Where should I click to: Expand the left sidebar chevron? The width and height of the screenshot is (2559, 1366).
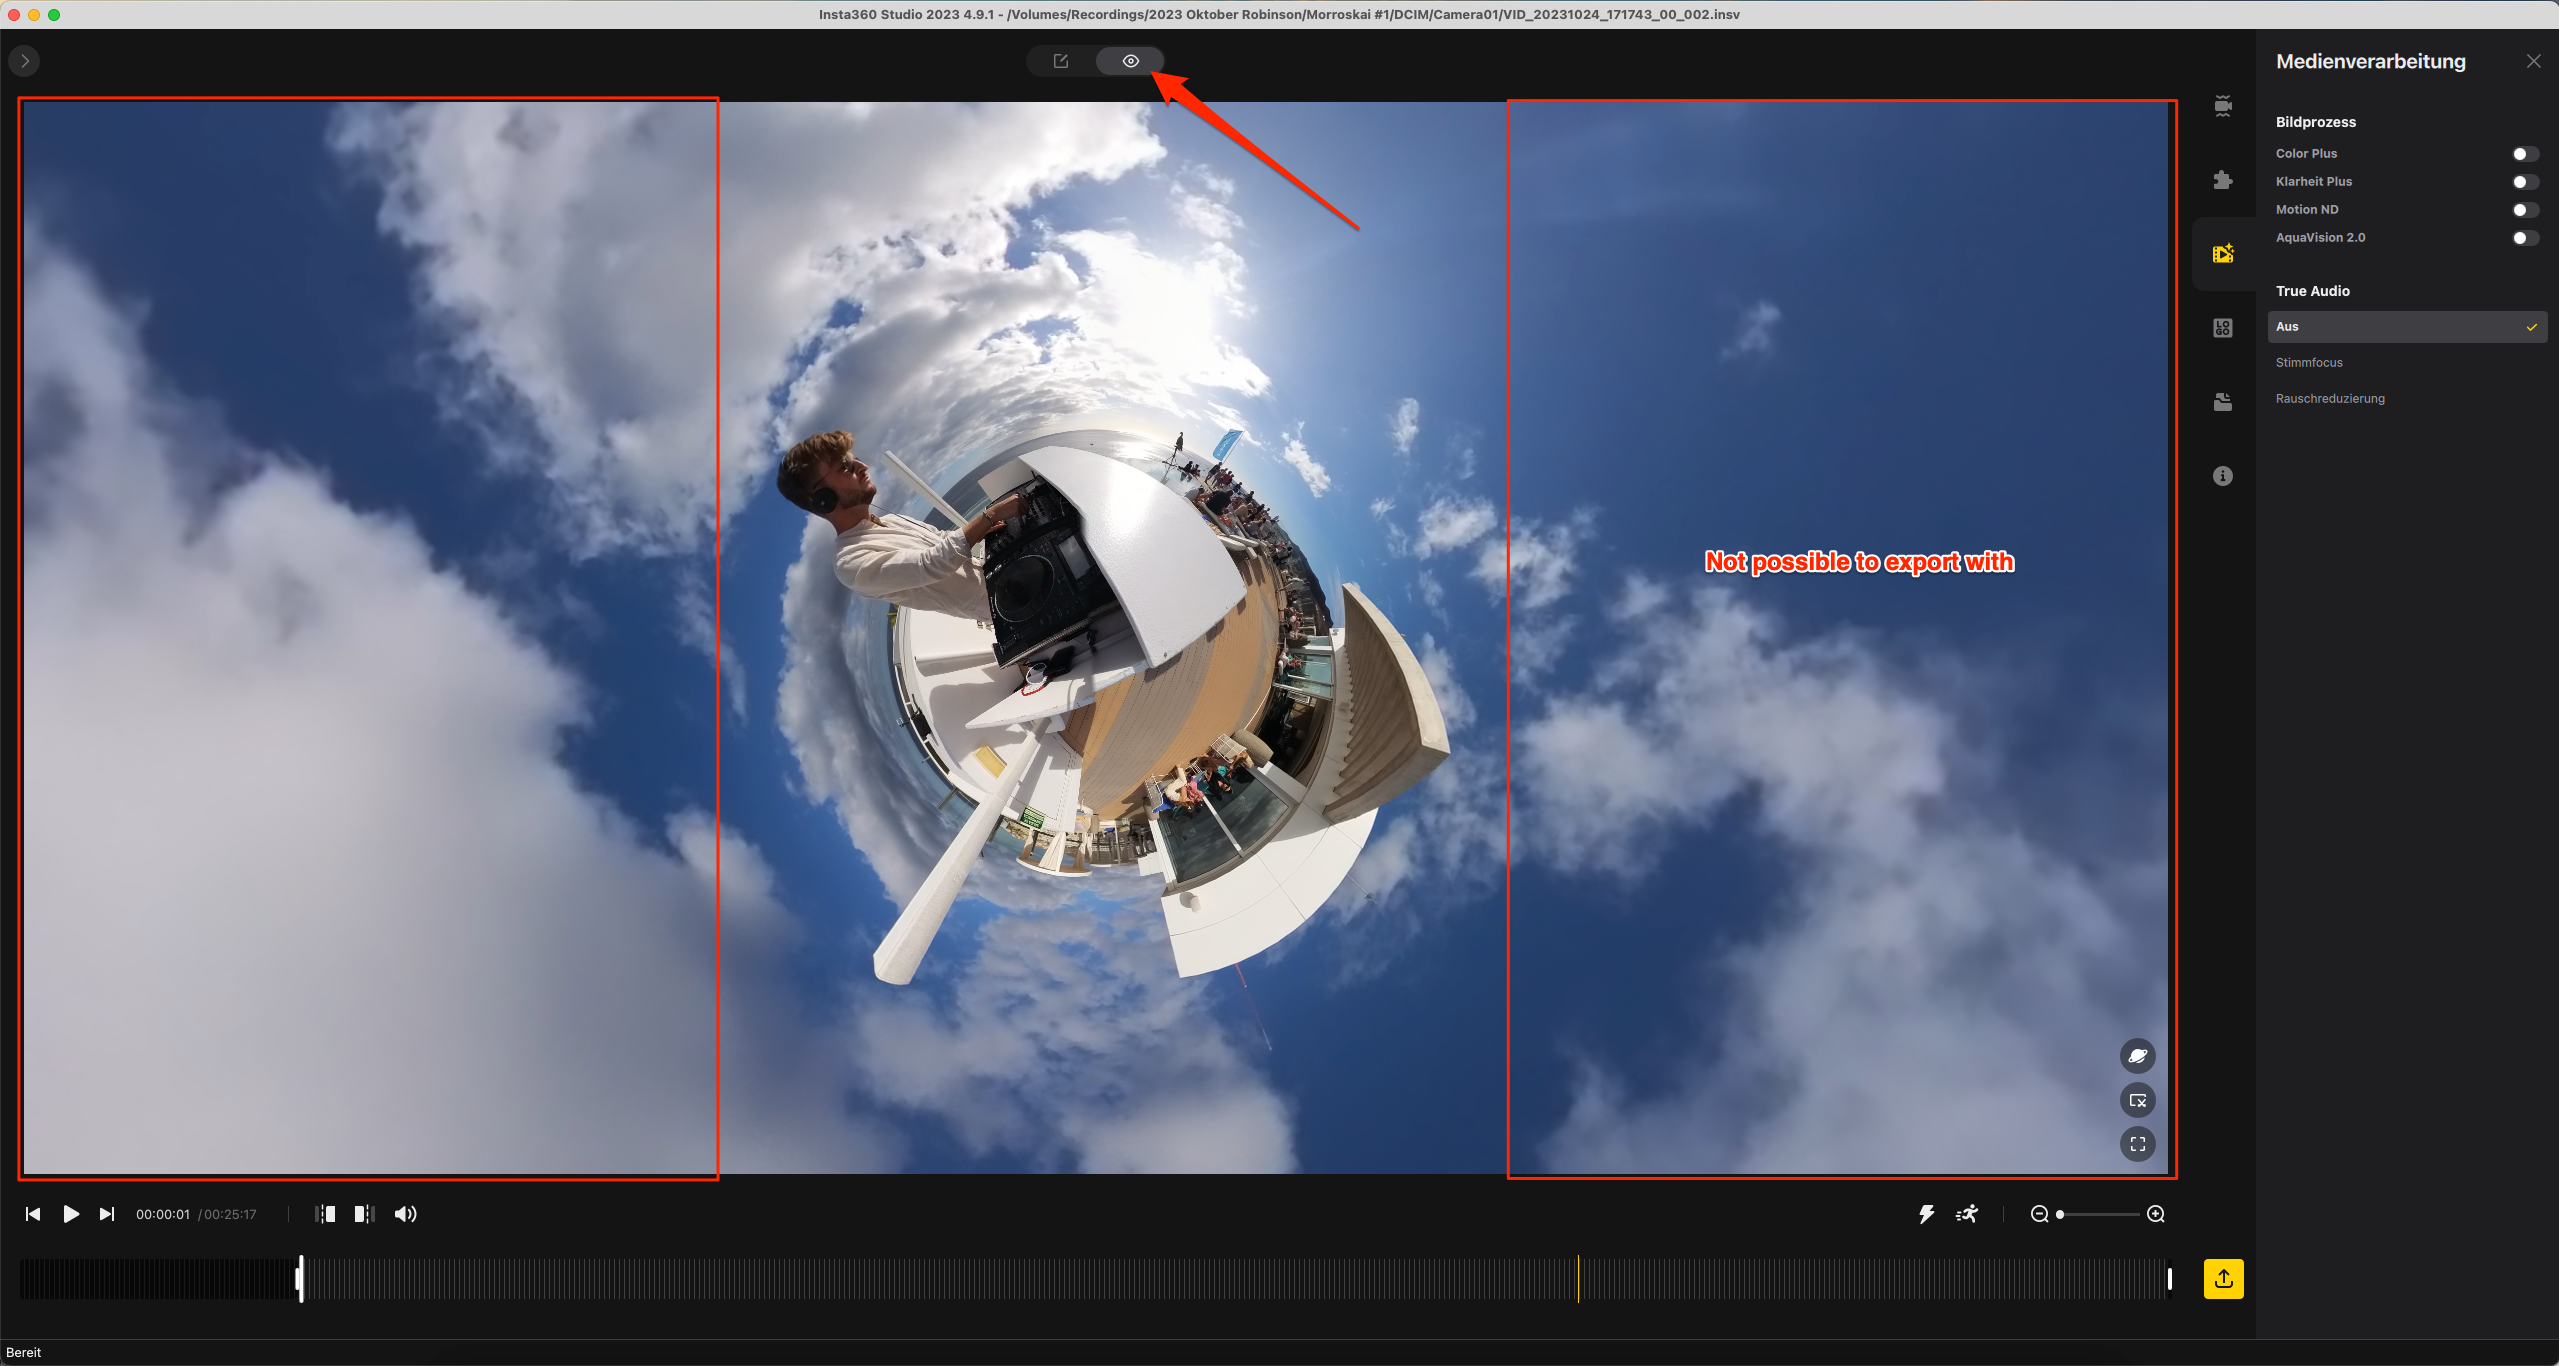tap(25, 61)
